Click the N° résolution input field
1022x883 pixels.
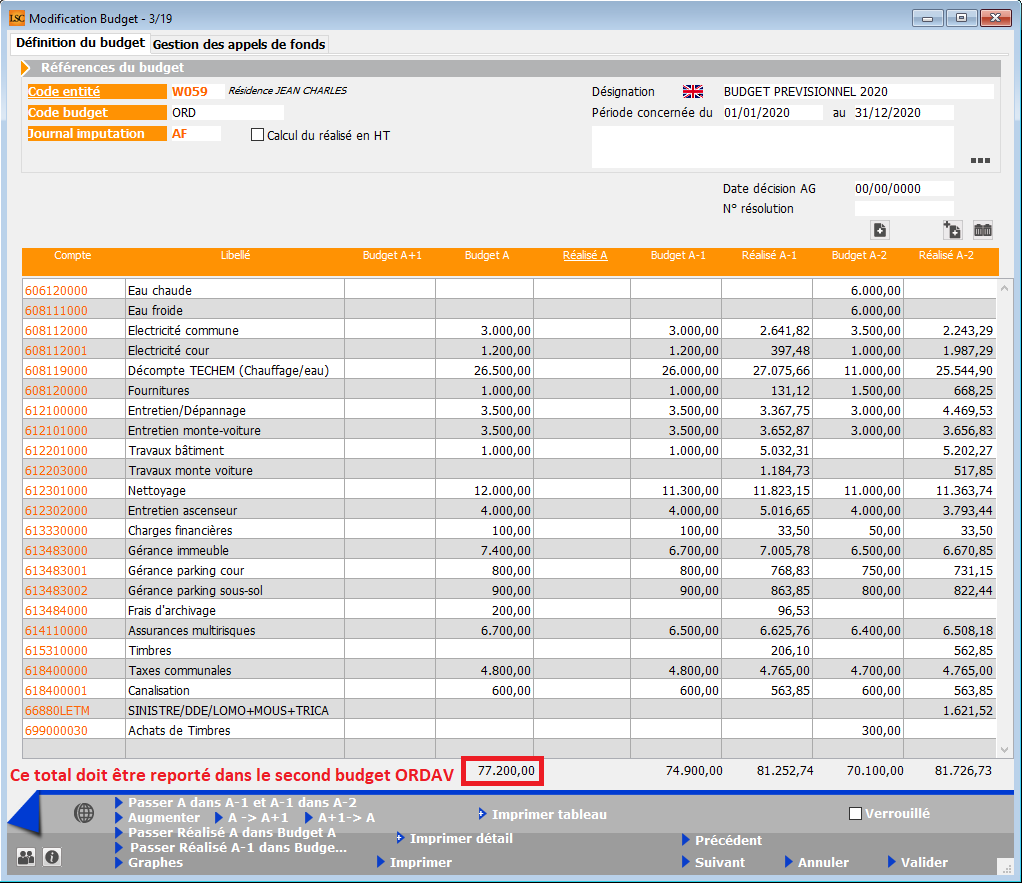pyautogui.click(x=903, y=209)
